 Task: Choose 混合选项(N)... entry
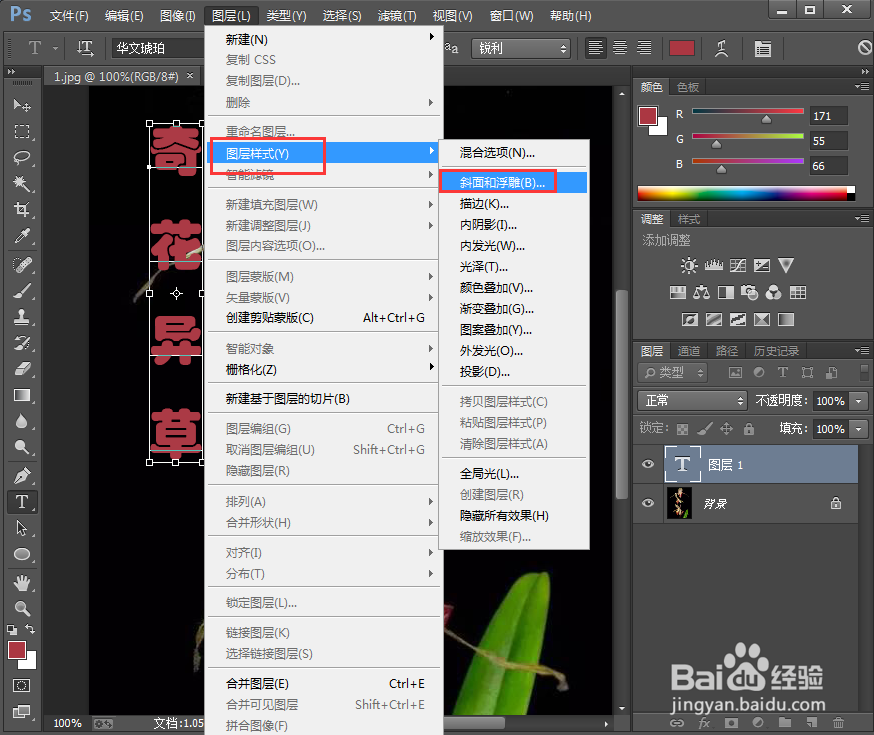513,153
